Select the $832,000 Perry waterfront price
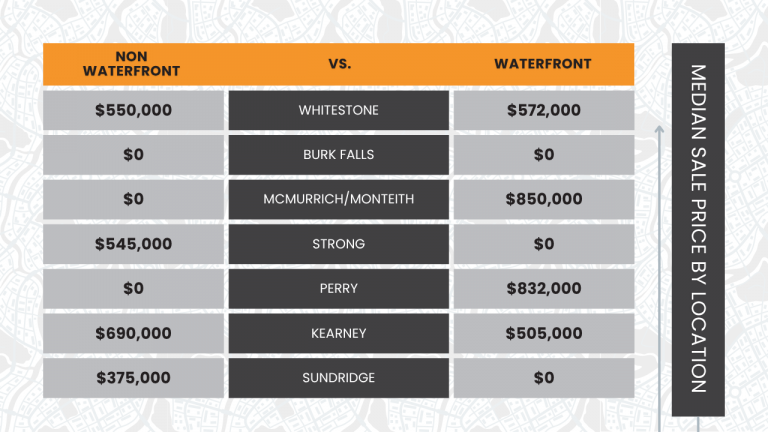Screen dimensions: 768x432 click(x=543, y=288)
